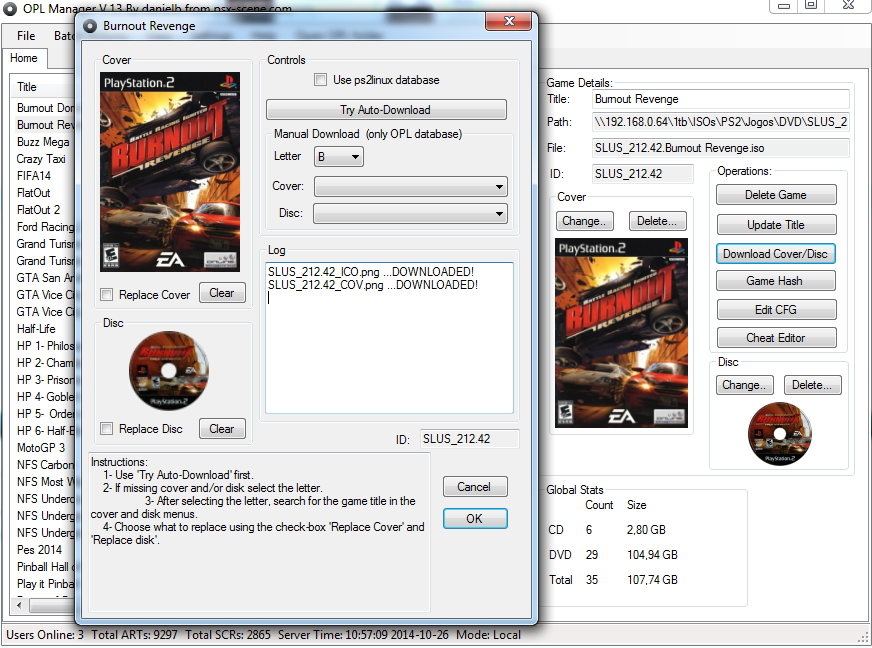Click the Path field in Game Details
Screen dimensions: 872x648
point(721,122)
